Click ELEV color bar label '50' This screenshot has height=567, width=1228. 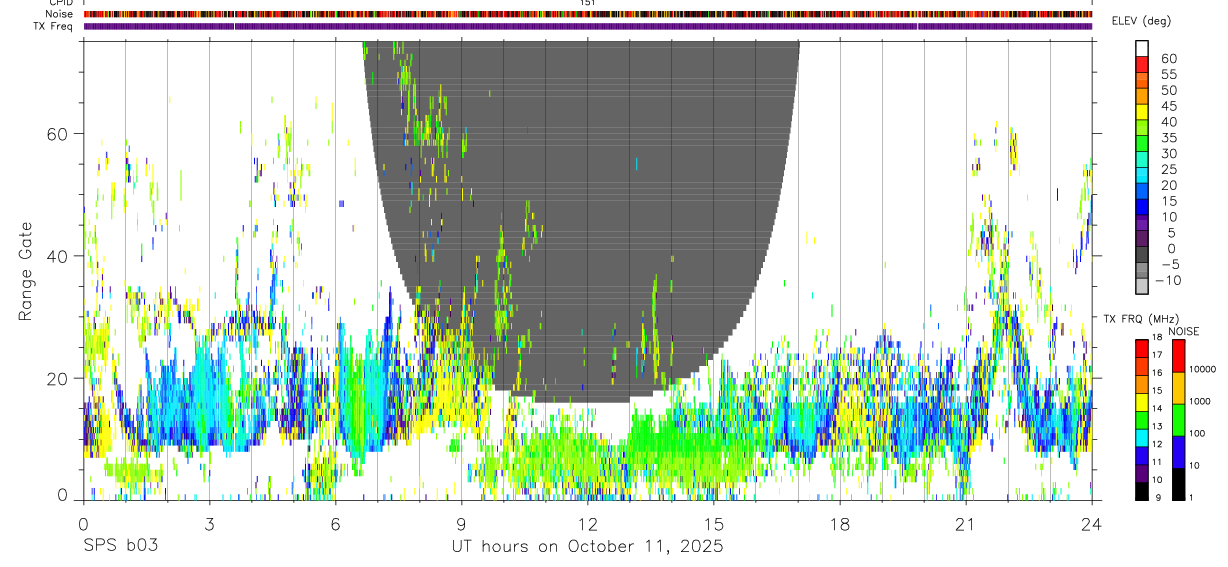1167,90
